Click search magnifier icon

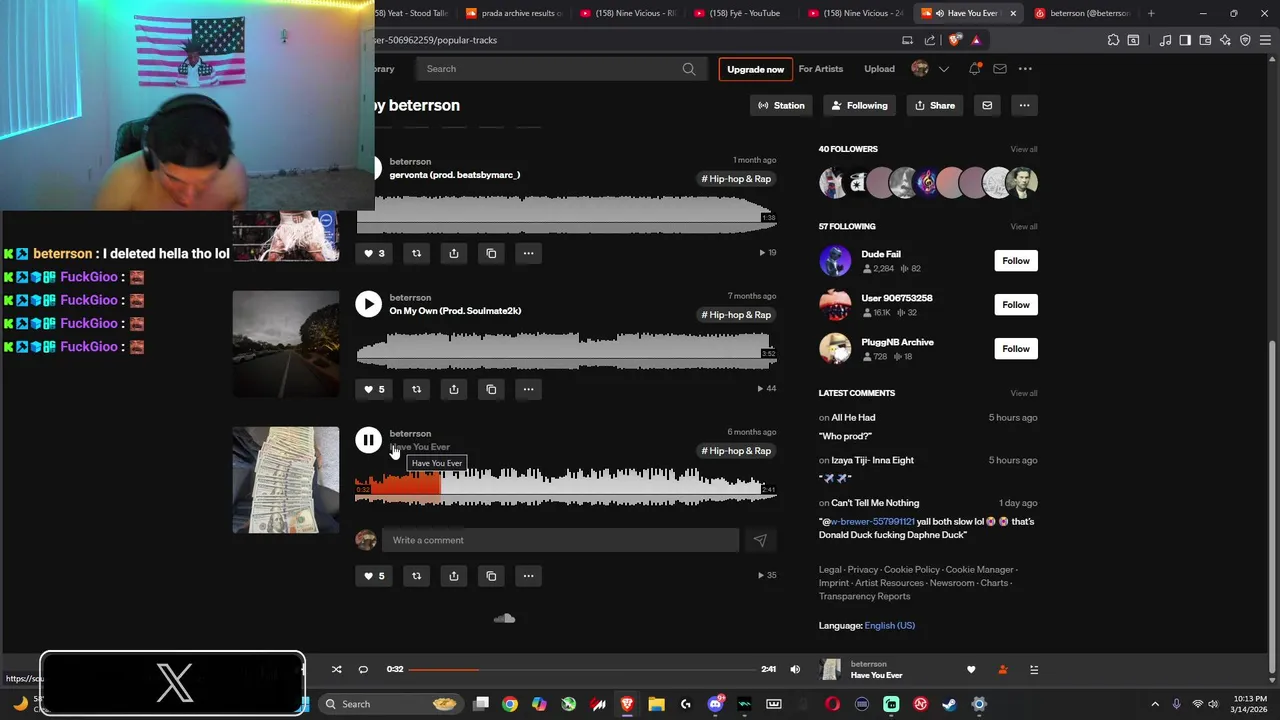689,69
